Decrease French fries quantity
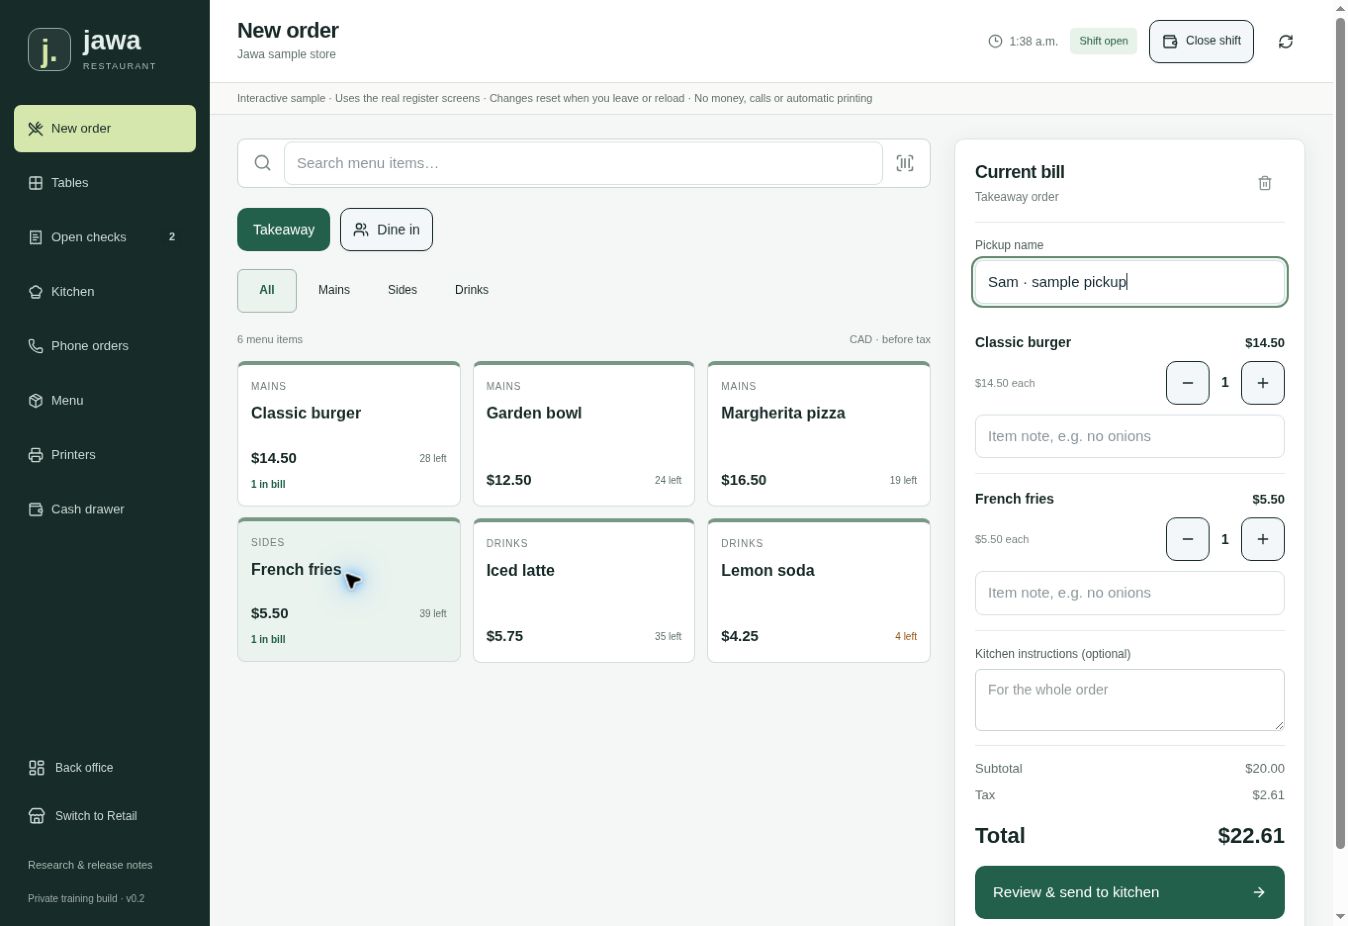The image size is (1348, 926). [x=1188, y=539]
